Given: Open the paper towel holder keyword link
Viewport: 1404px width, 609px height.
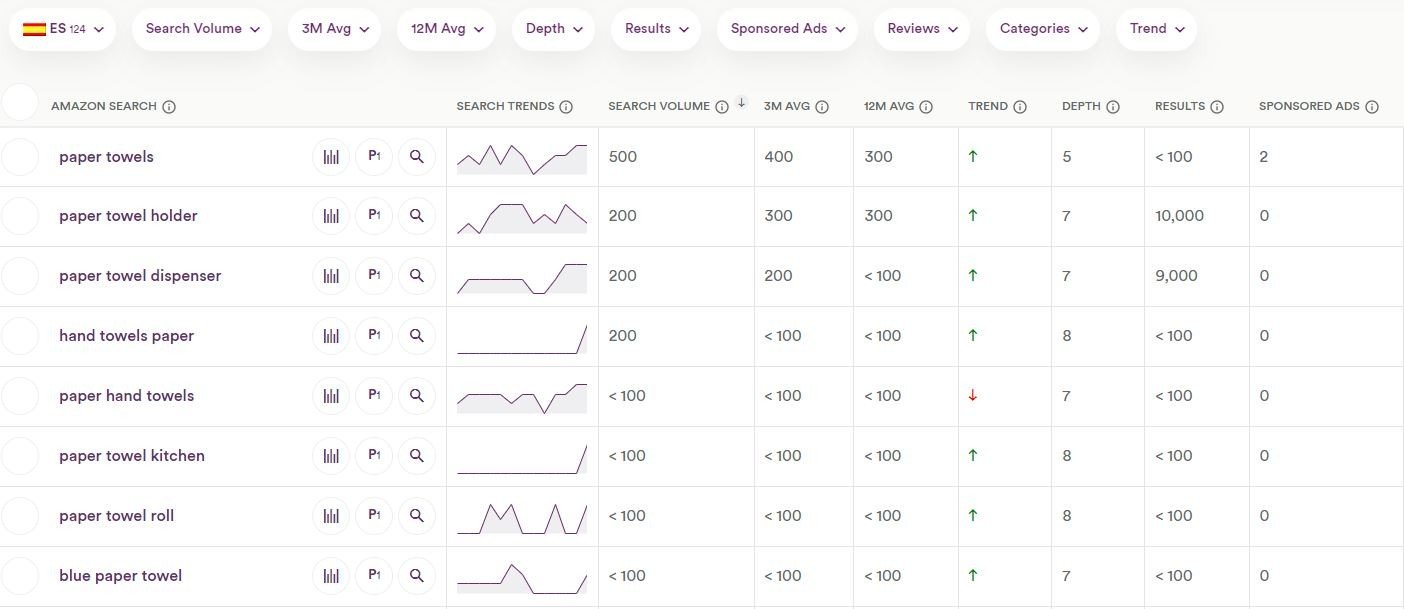Looking at the screenshot, I should (x=128, y=216).
